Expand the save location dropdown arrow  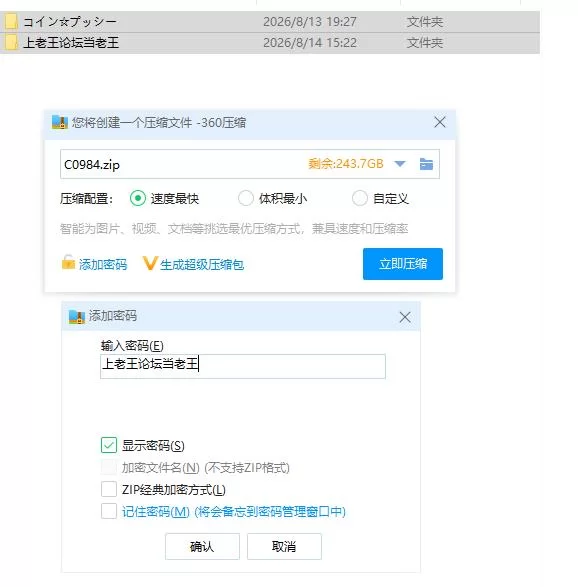[x=400, y=164]
